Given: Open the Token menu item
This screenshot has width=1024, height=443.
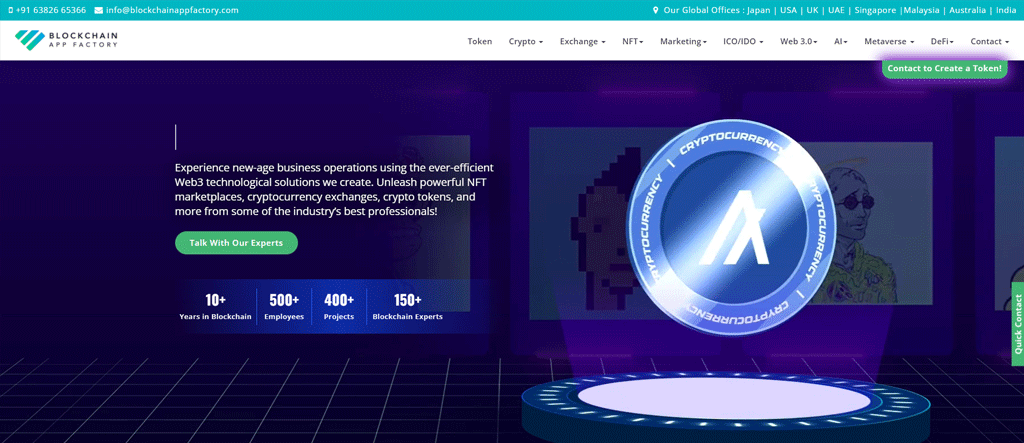Looking at the screenshot, I should point(480,41).
